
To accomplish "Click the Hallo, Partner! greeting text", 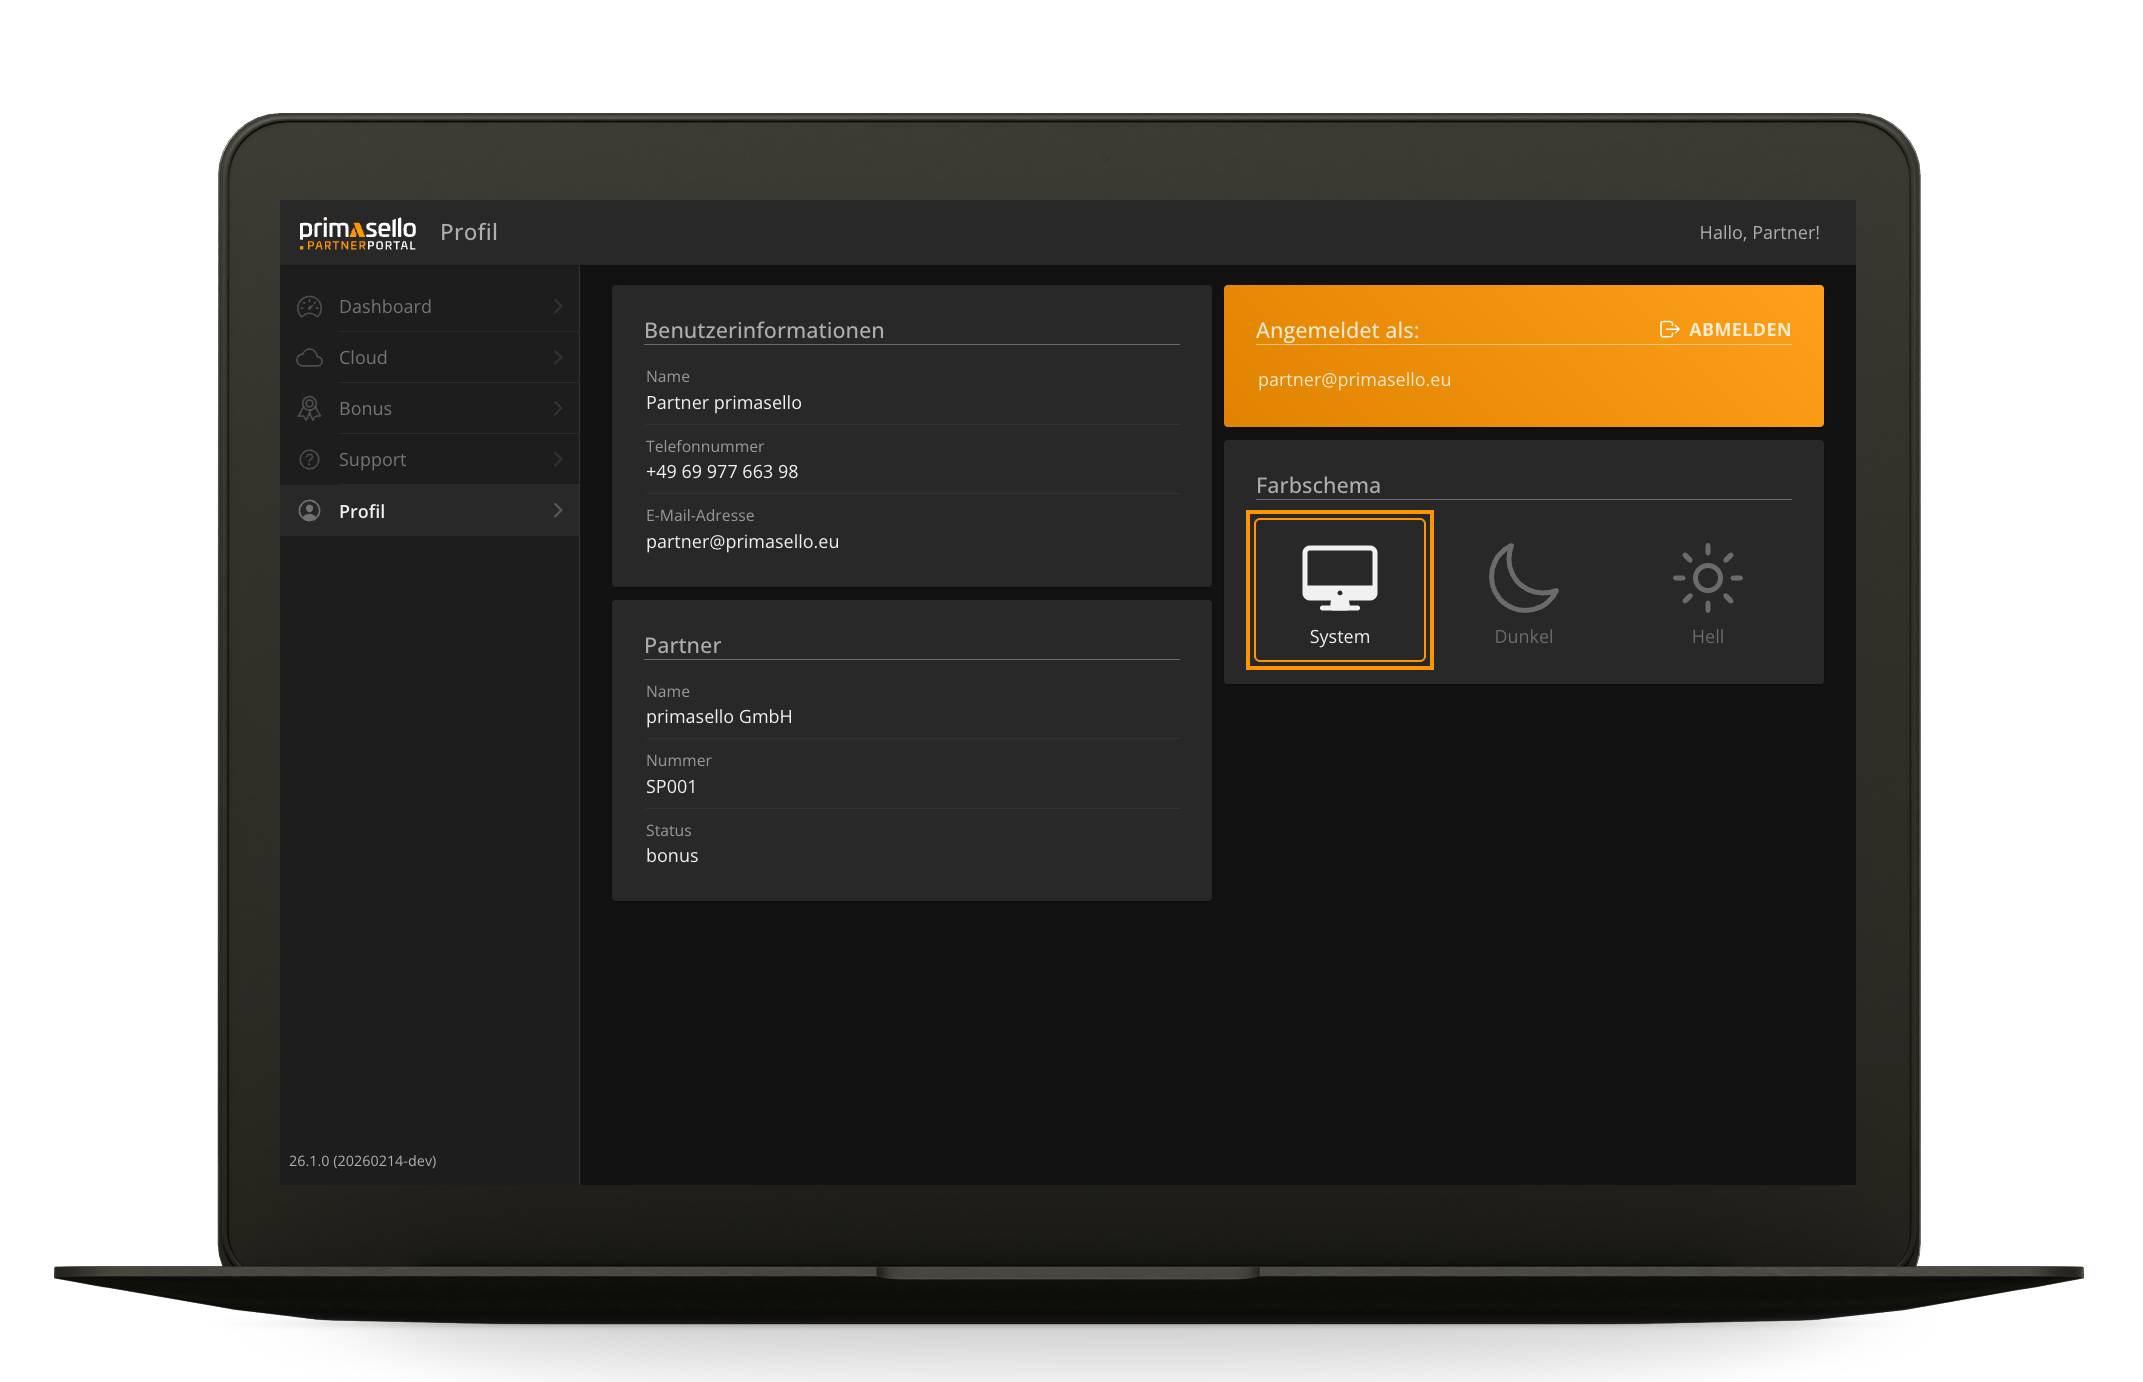I will click(x=1759, y=233).
